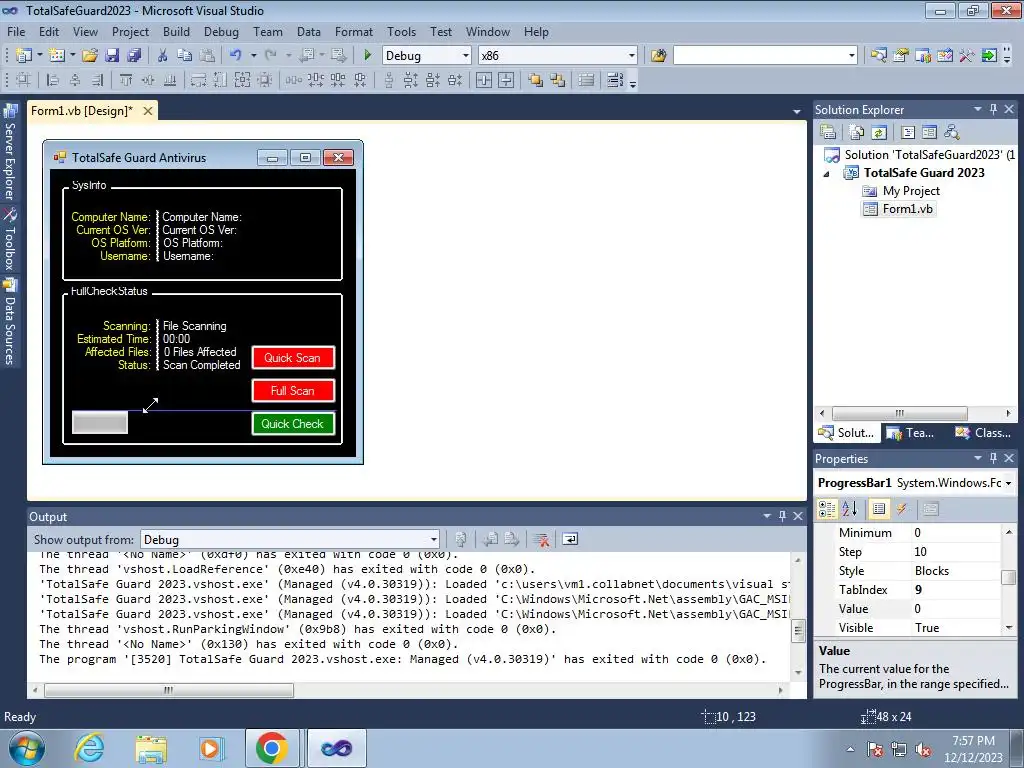Open the Find combo box dropdown

tap(852, 56)
